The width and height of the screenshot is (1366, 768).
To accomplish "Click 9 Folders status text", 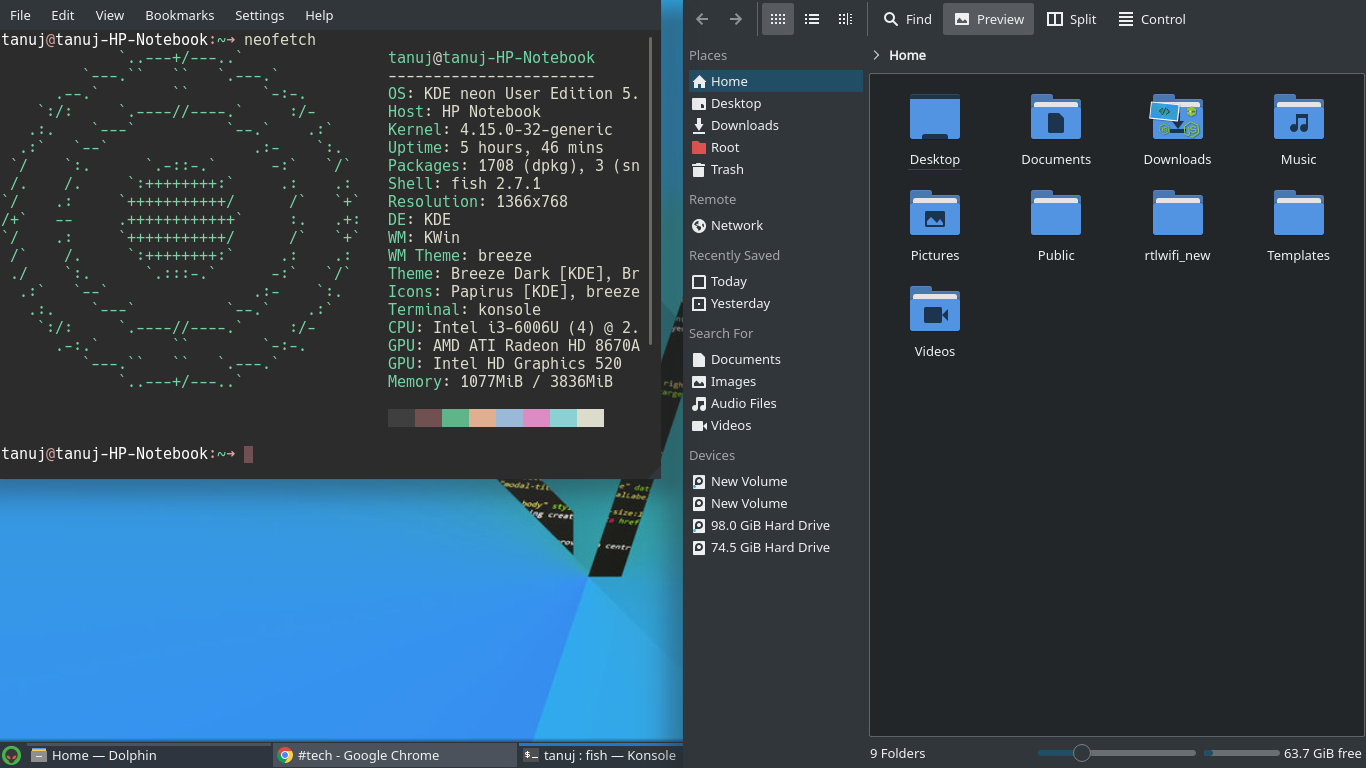I will pos(897,753).
